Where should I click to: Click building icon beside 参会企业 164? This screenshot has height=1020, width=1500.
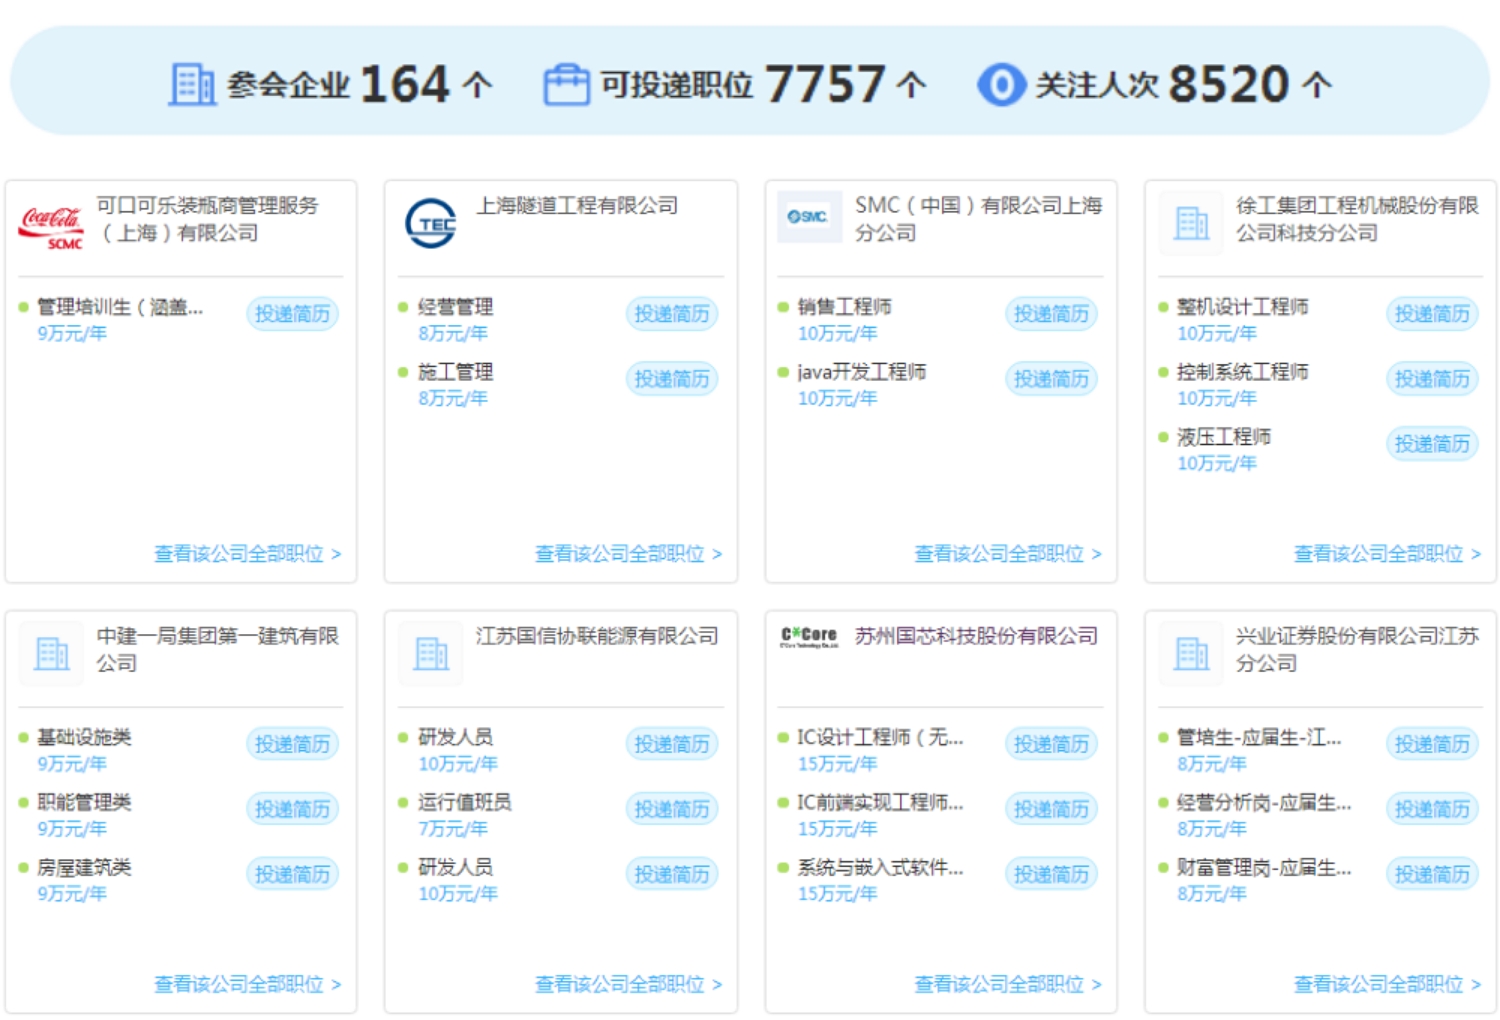click(191, 85)
